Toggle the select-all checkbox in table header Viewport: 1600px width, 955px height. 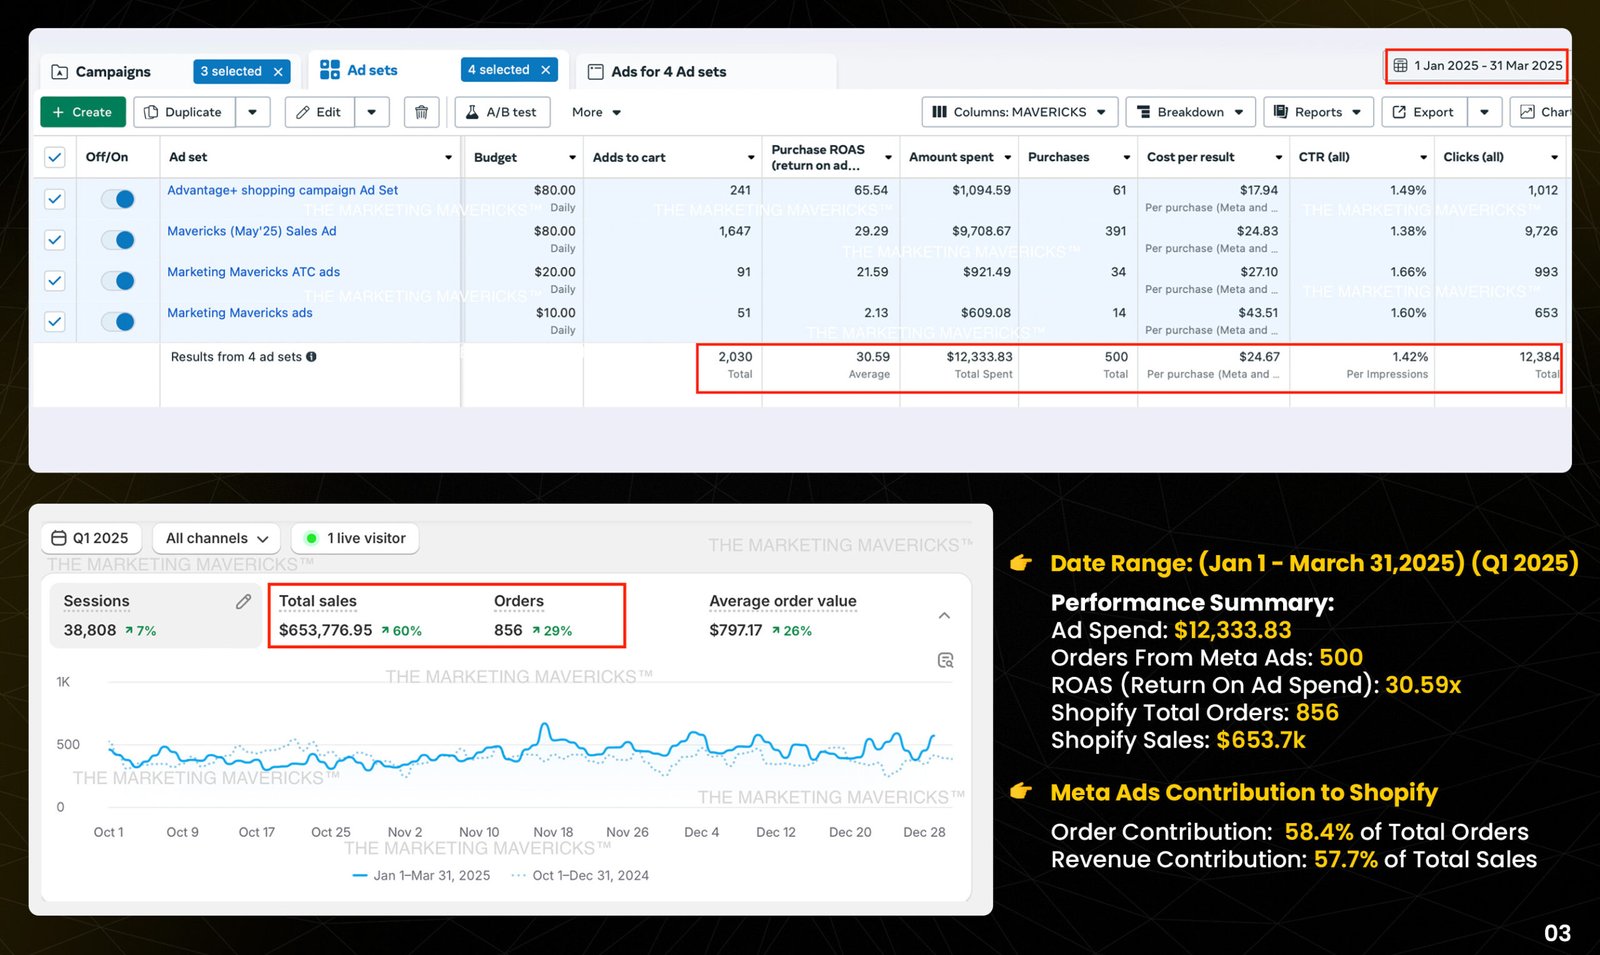[x=55, y=157]
